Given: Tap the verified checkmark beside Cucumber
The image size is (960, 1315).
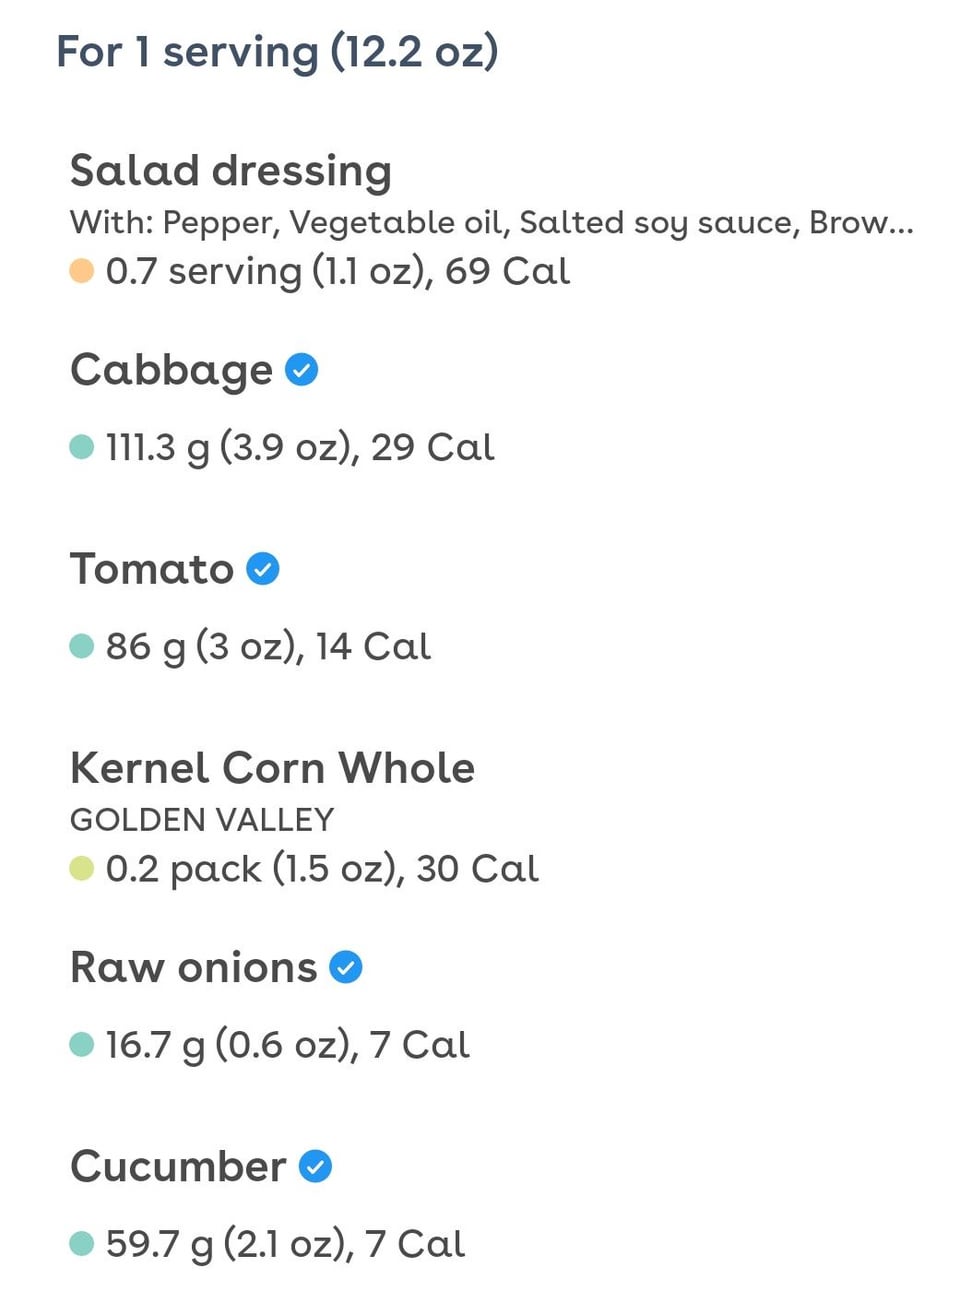Looking at the screenshot, I should [316, 1166].
